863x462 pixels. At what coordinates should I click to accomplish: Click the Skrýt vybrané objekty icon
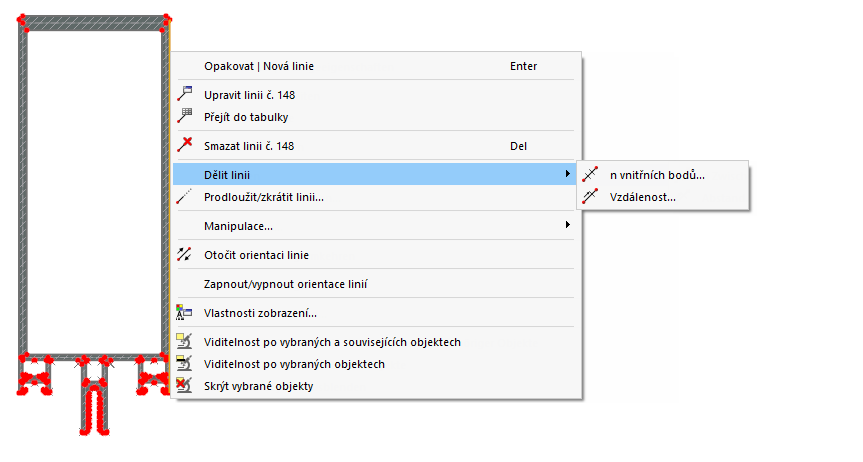184,385
